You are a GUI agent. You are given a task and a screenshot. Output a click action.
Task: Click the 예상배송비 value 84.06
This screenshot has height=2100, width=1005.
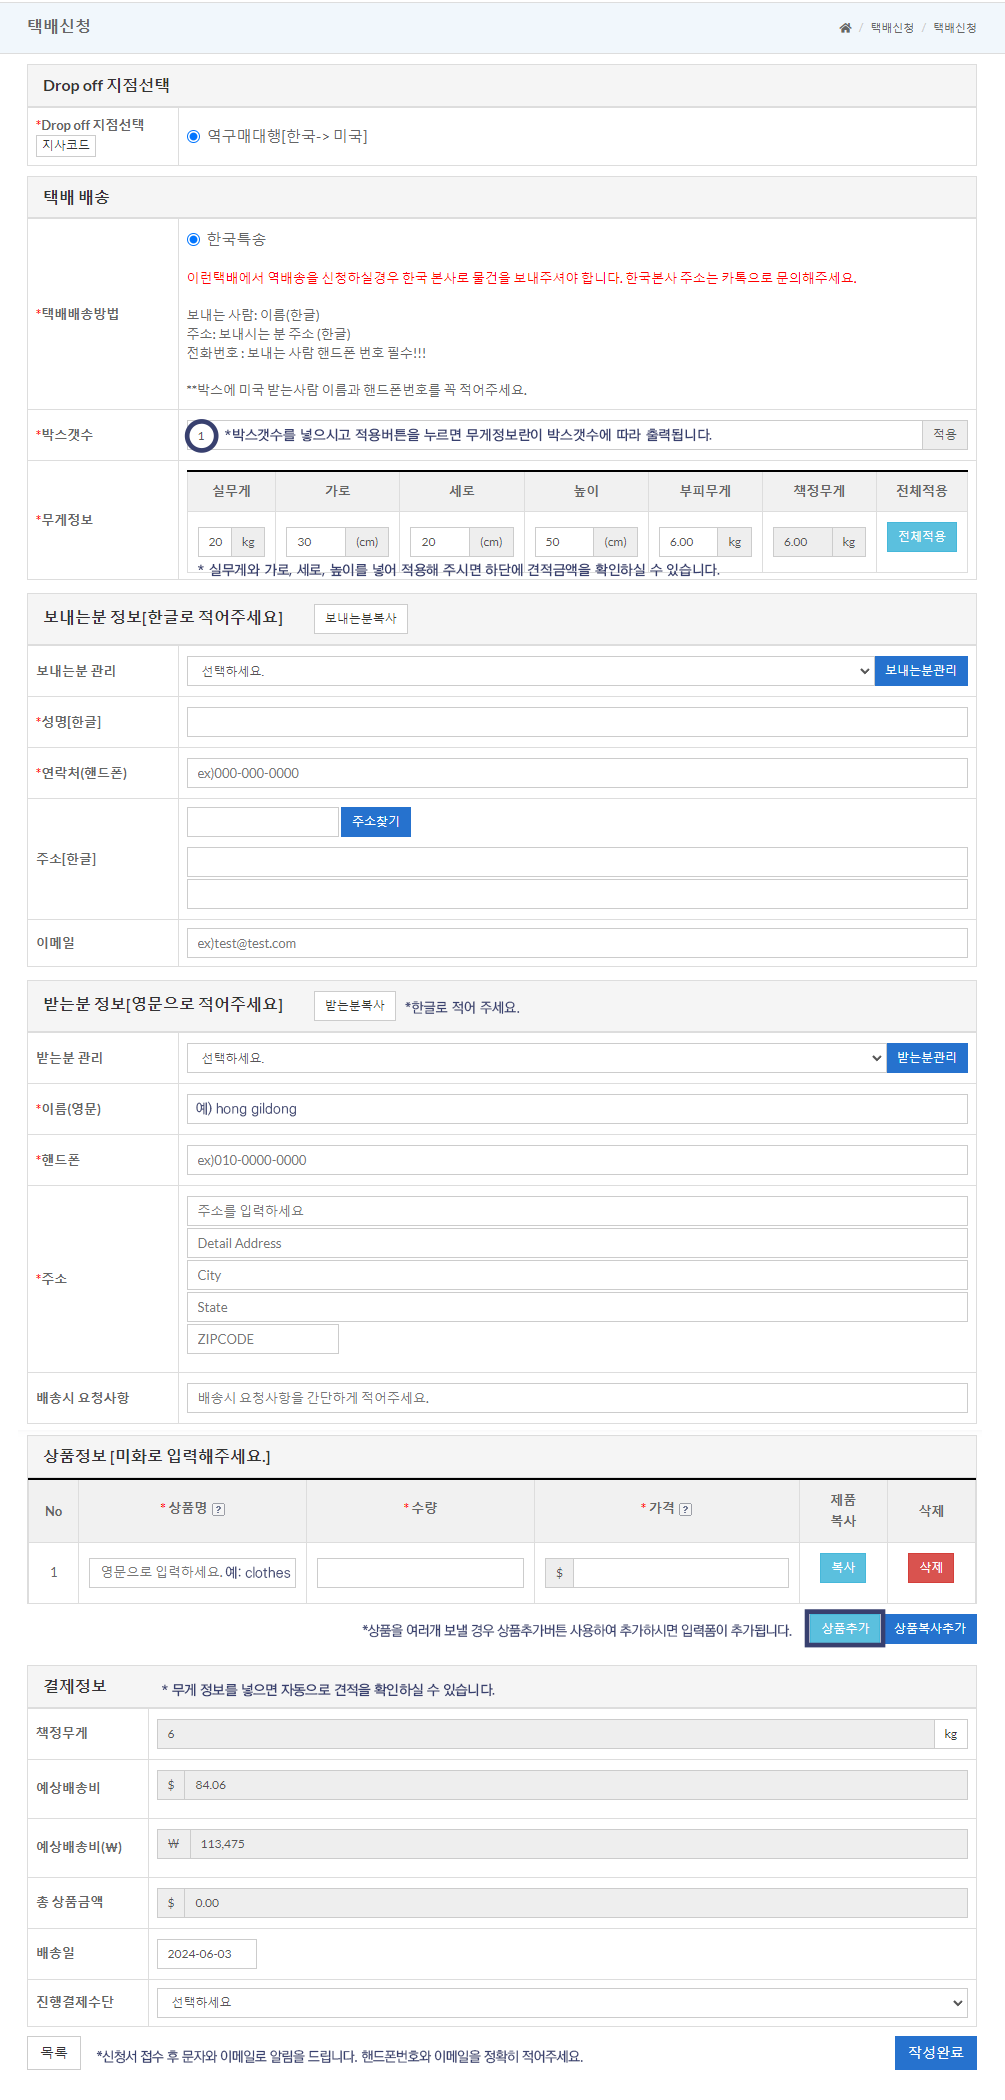pos(576,1785)
